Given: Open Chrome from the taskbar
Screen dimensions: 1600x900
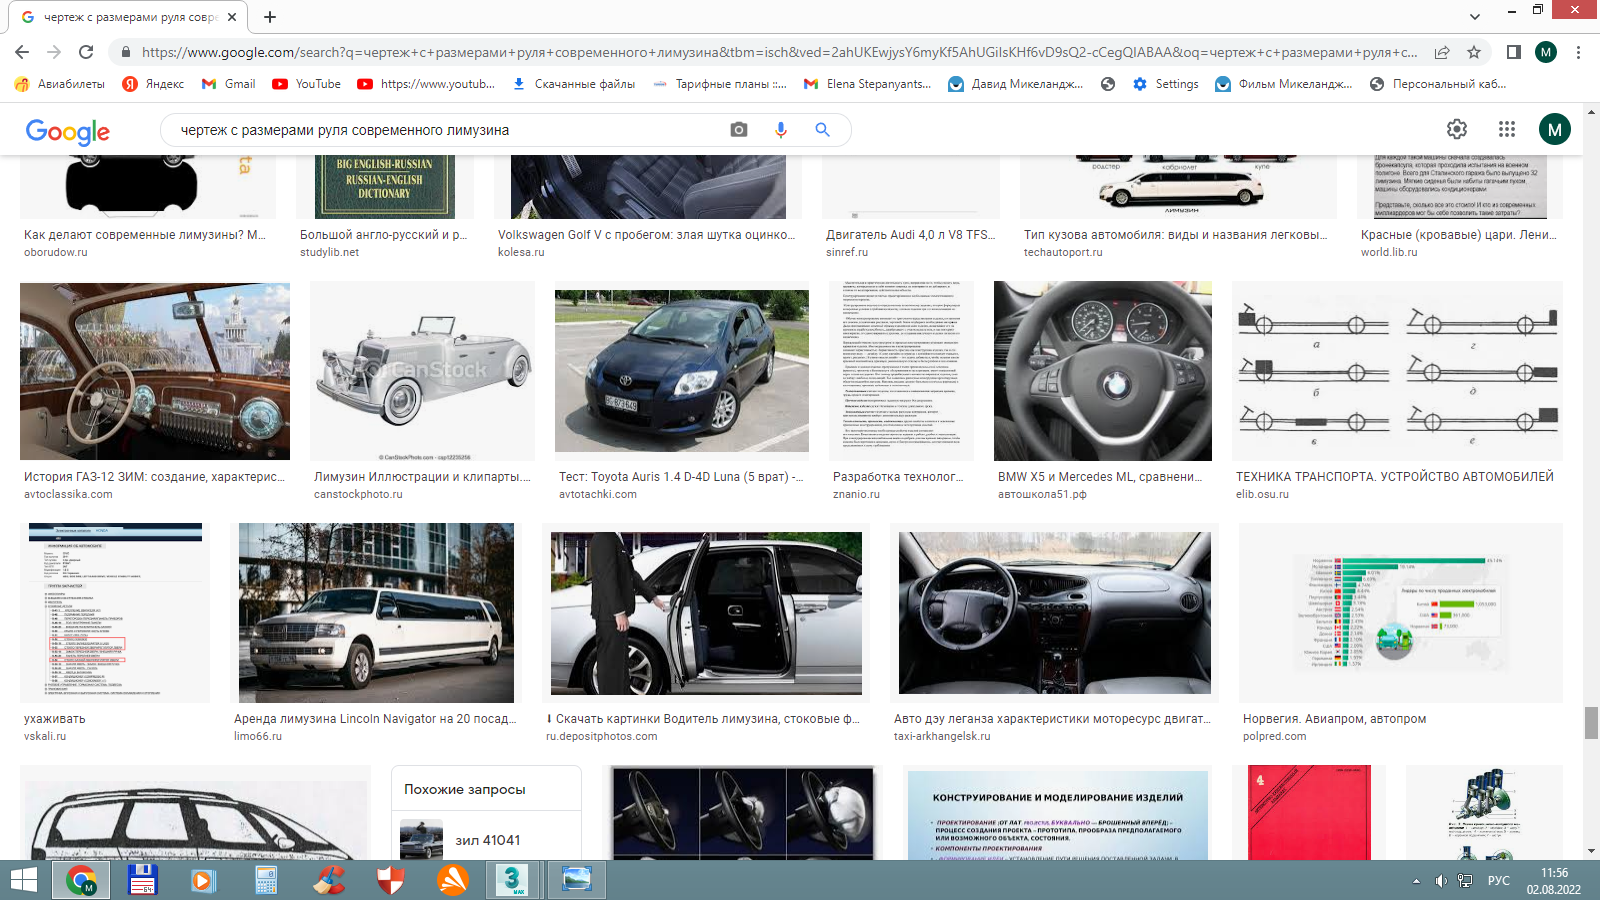Looking at the screenshot, I should [x=81, y=880].
